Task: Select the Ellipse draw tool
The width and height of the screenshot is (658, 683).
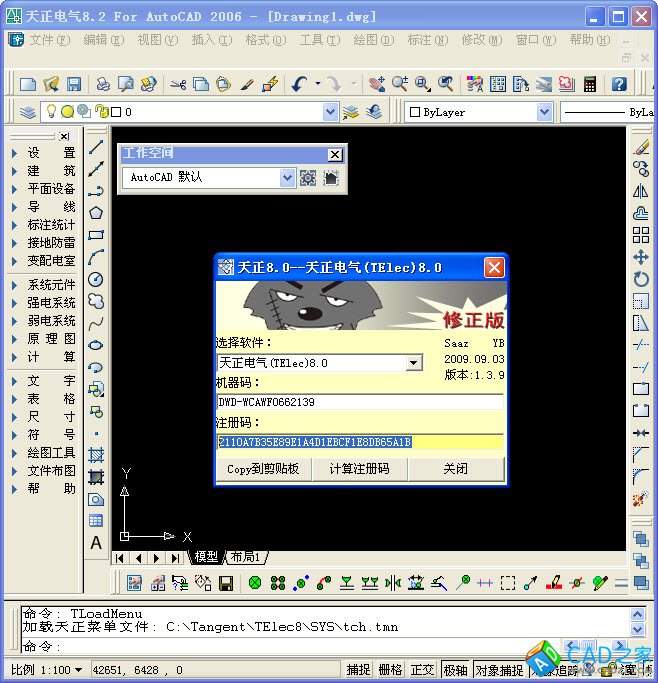Action: pyautogui.click(x=96, y=345)
